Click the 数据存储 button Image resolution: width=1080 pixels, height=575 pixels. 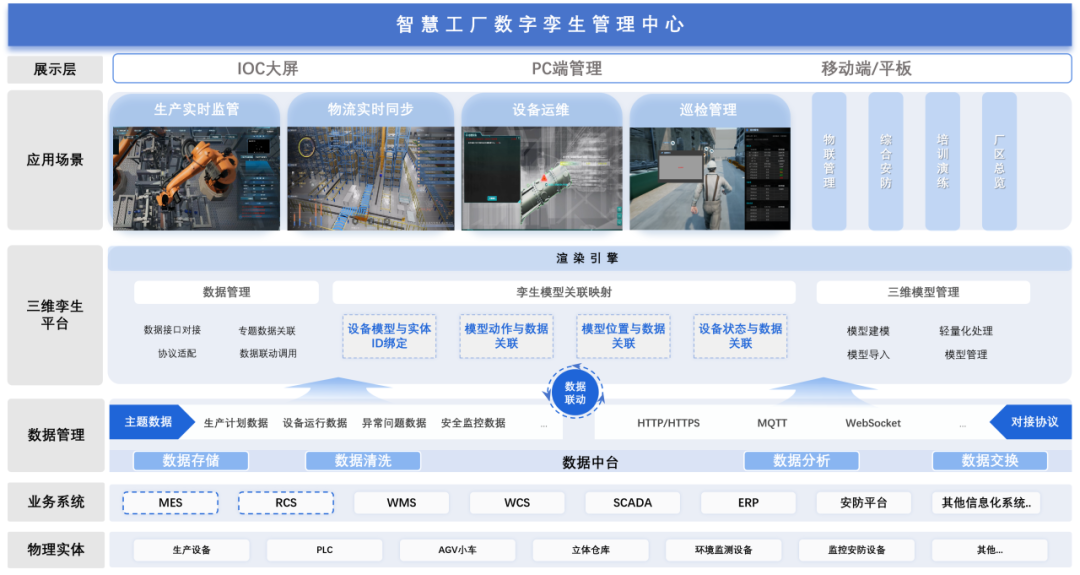pos(191,461)
